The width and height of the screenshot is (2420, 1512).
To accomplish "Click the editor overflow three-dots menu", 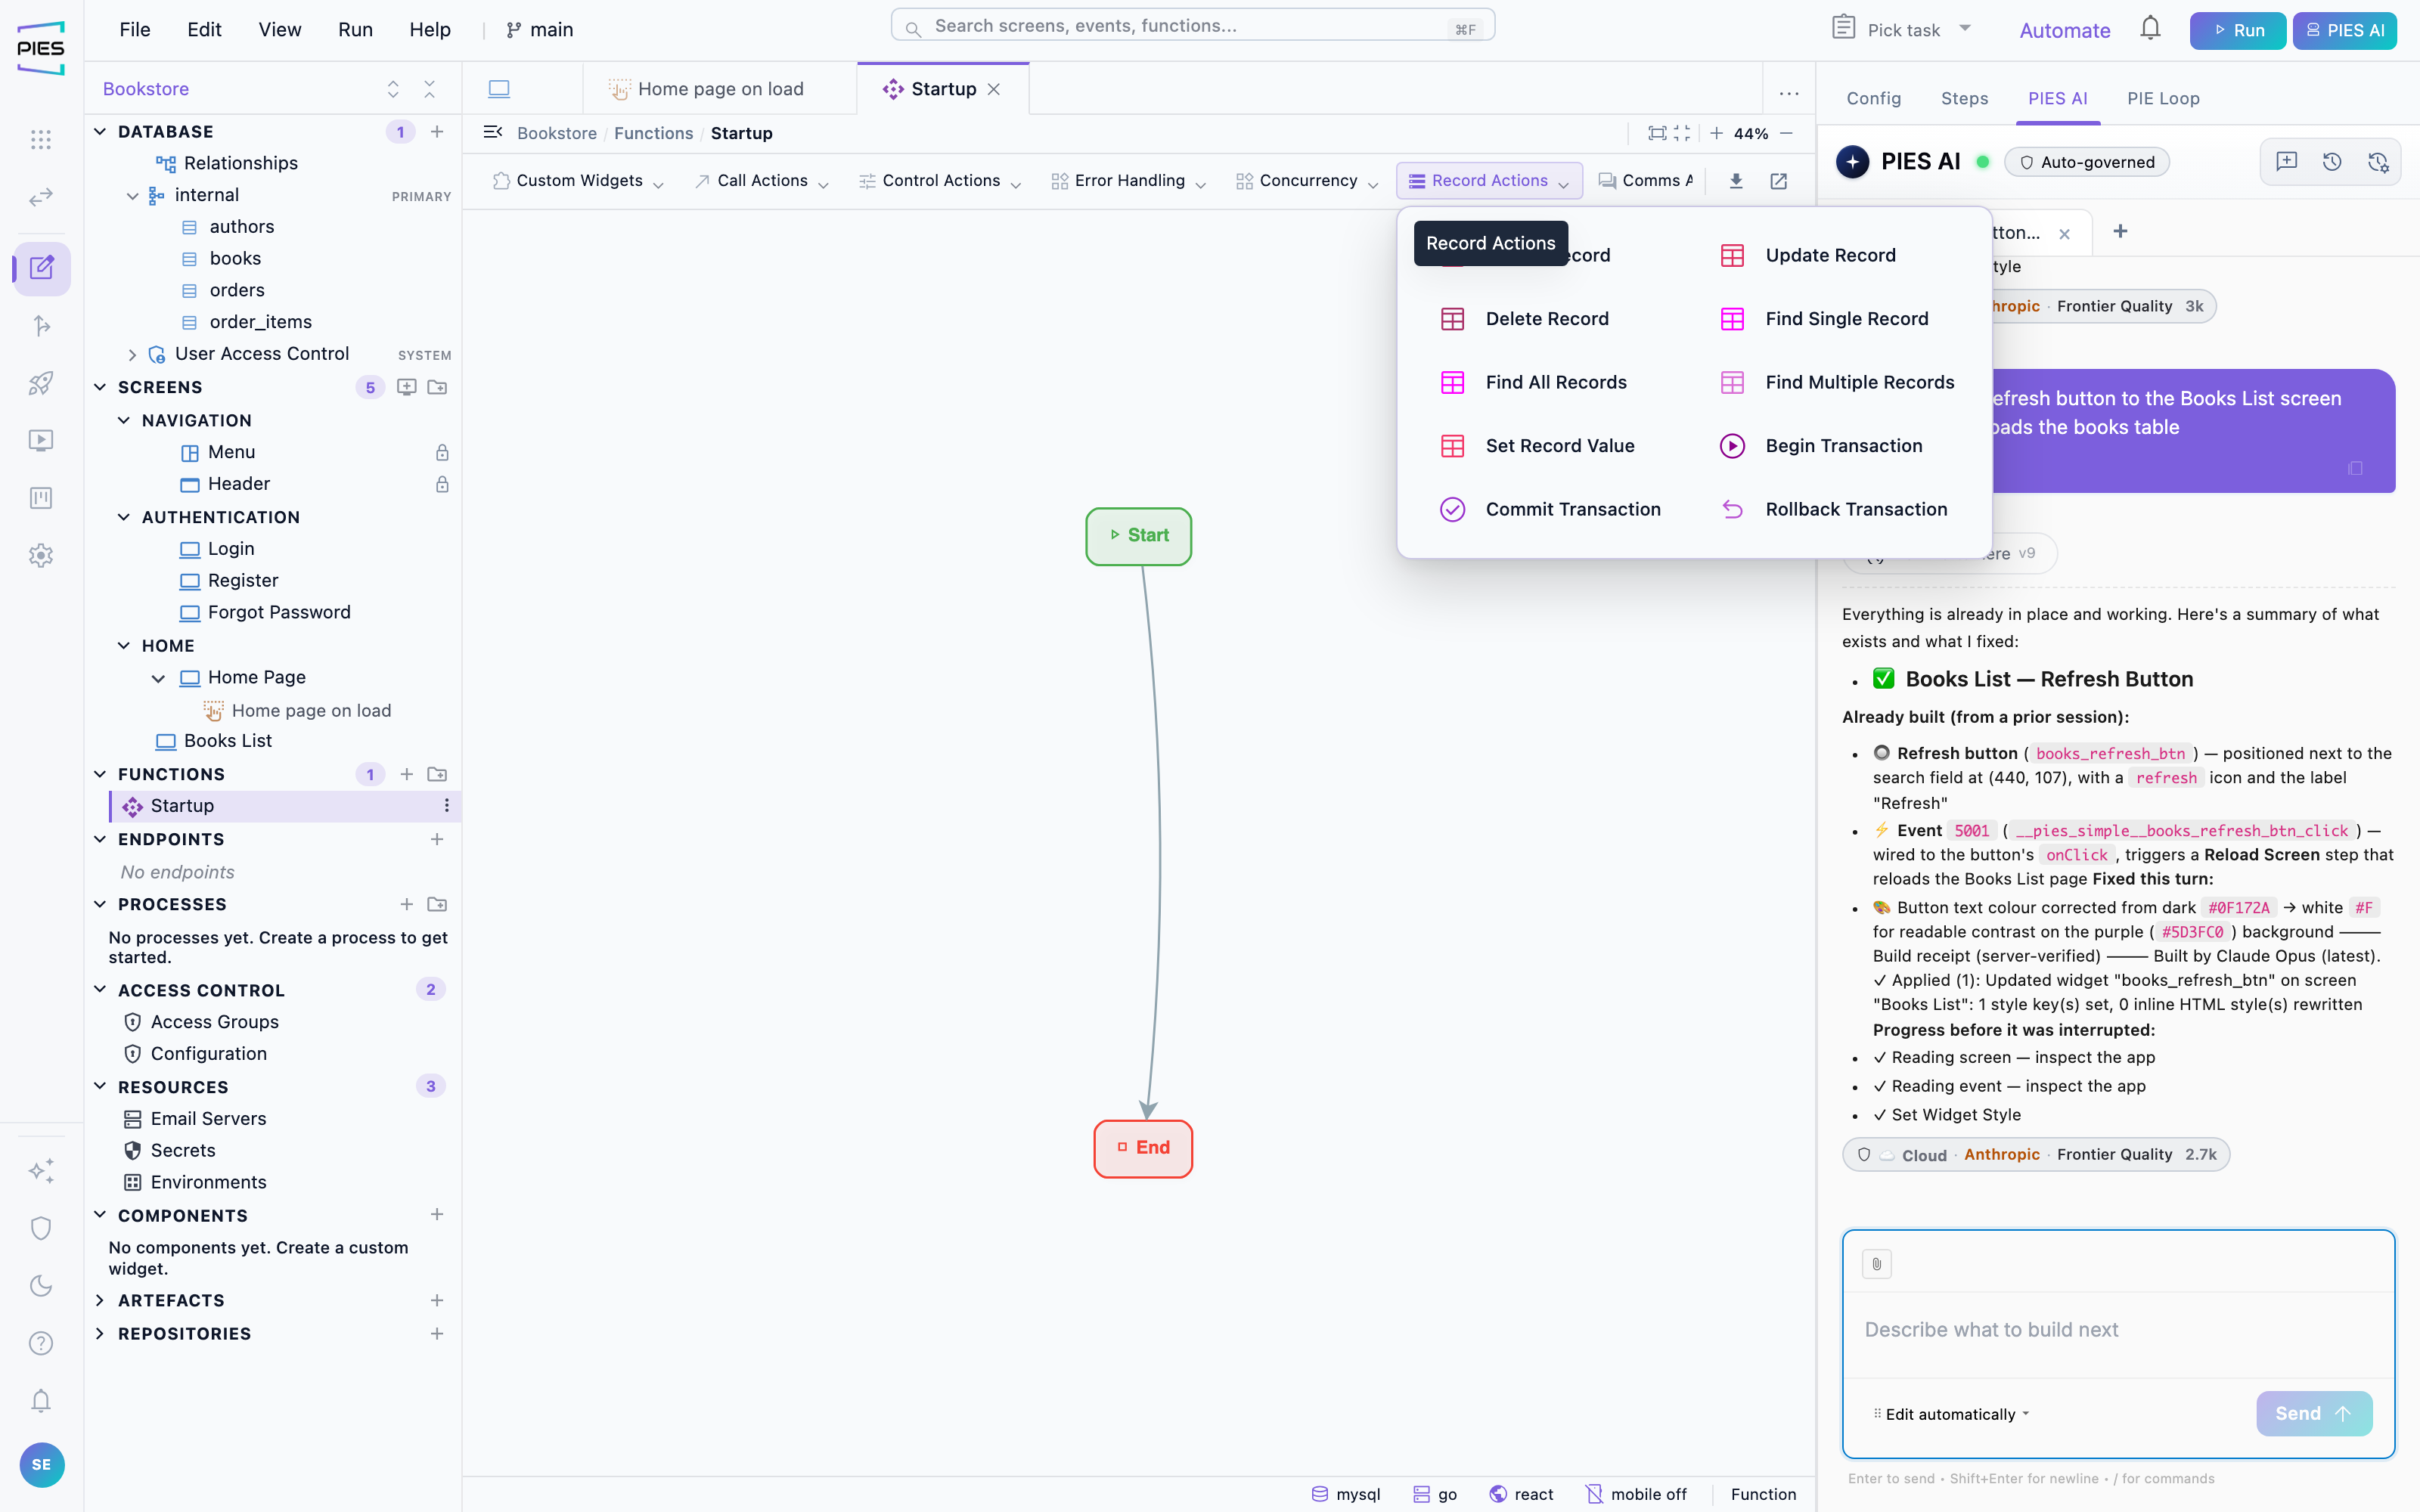I will (x=1789, y=94).
